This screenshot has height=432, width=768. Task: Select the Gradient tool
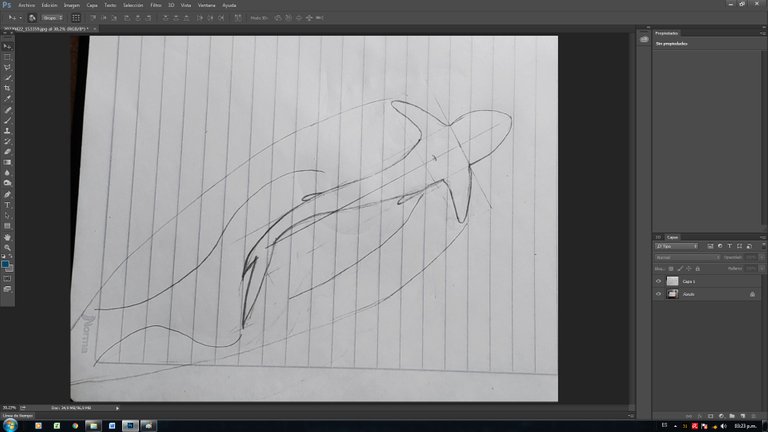[x=7, y=162]
